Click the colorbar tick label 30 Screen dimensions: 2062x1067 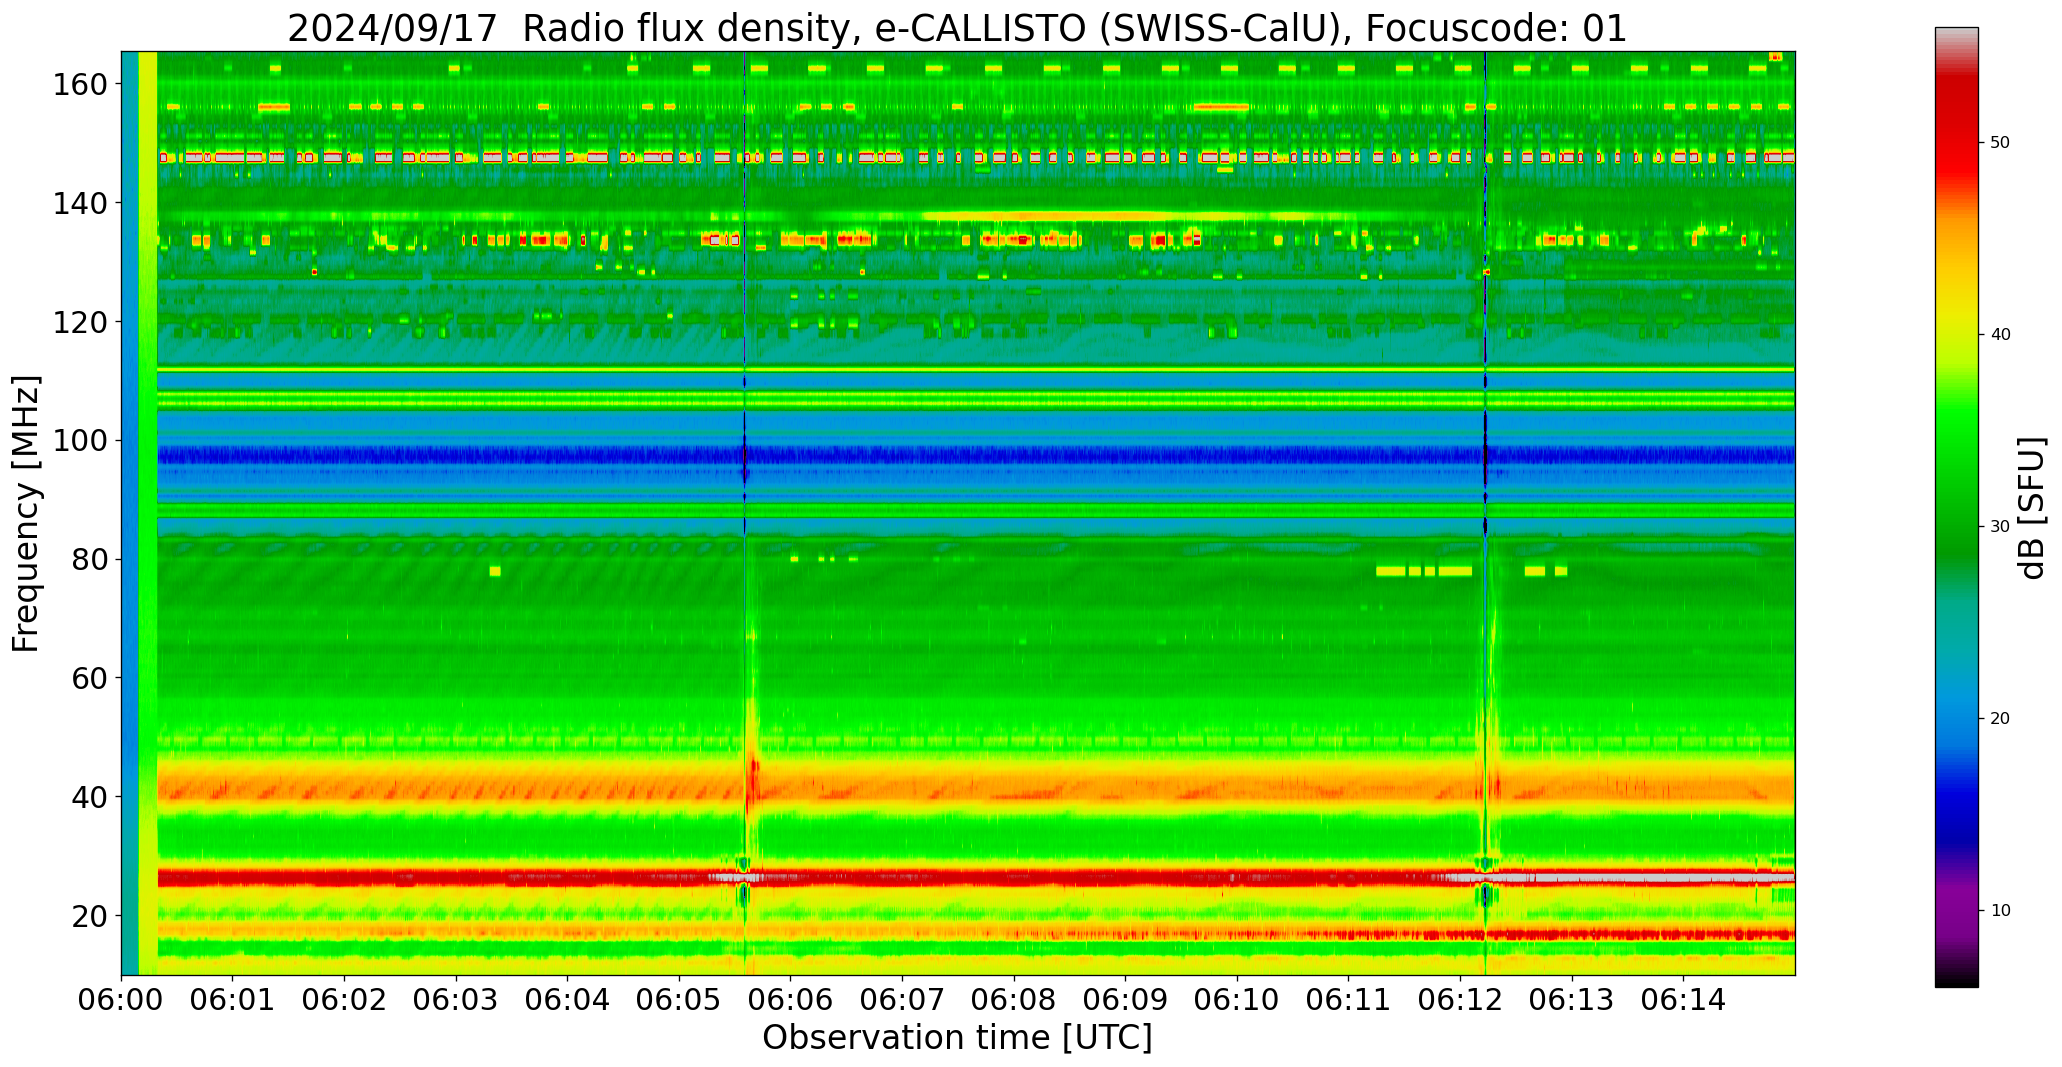pos(2000,527)
